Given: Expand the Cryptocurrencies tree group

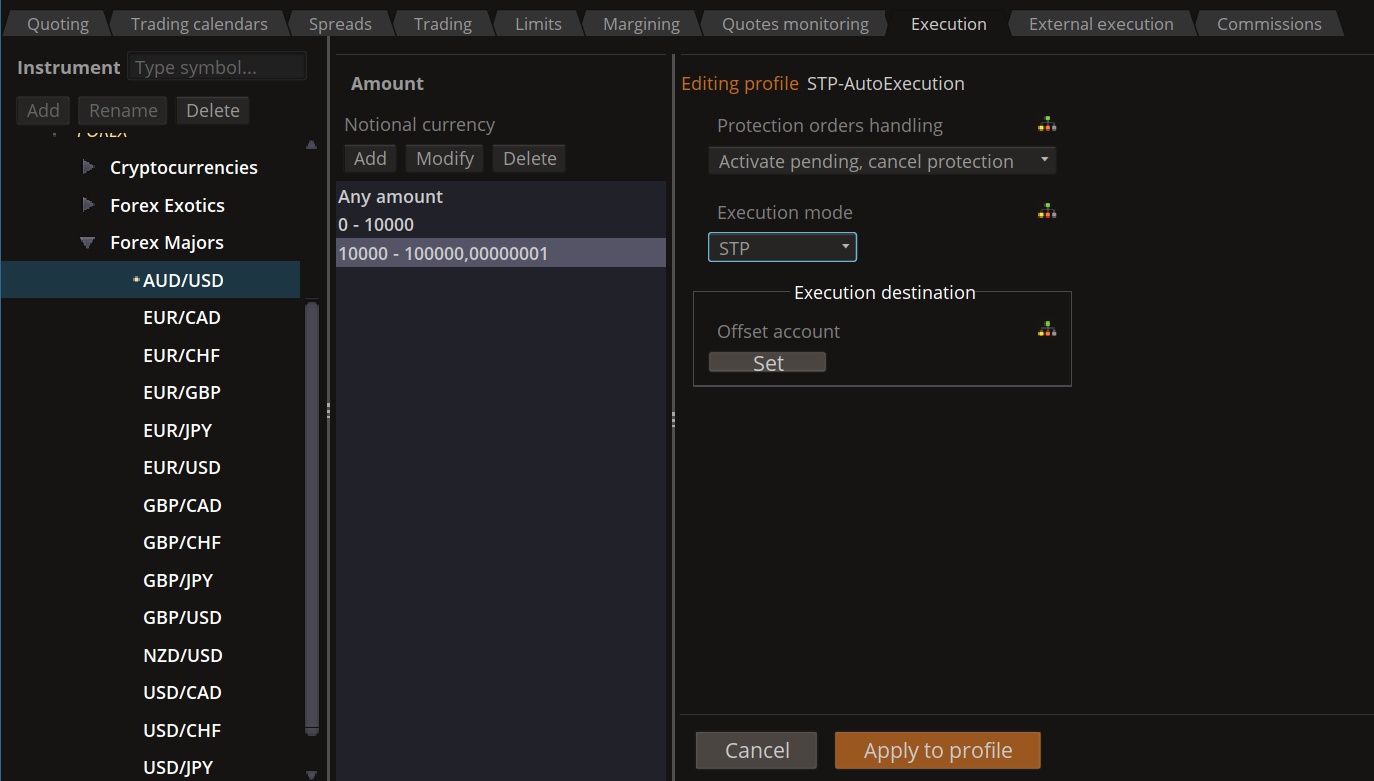Looking at the screenshot, I should (88, 168).
